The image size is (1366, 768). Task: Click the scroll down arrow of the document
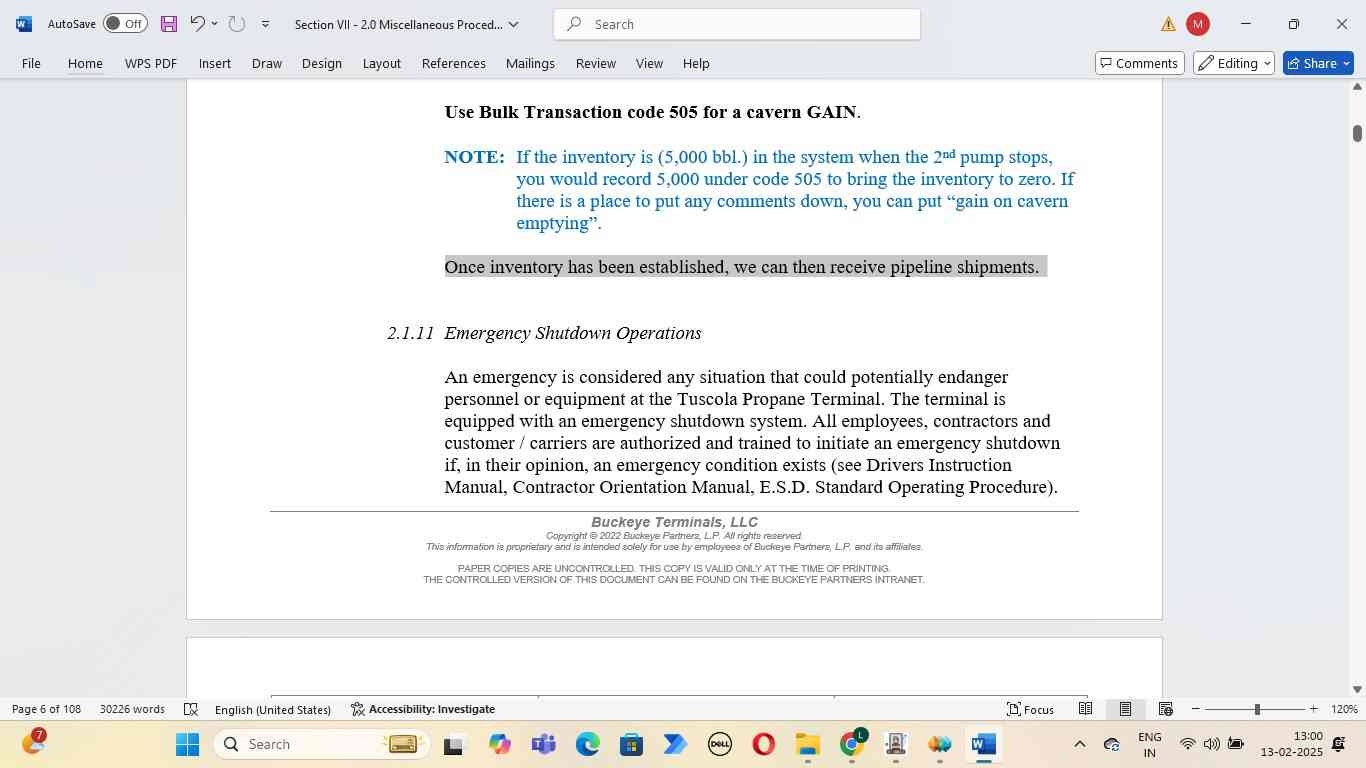(1357, 689)
